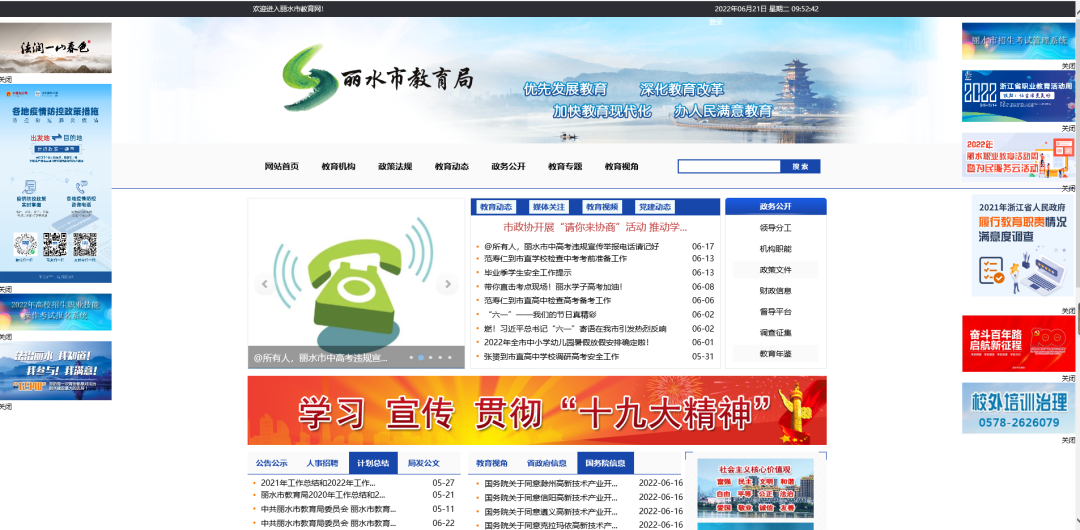
Task: Open 政策法规 navigation item
Action: 395,166
